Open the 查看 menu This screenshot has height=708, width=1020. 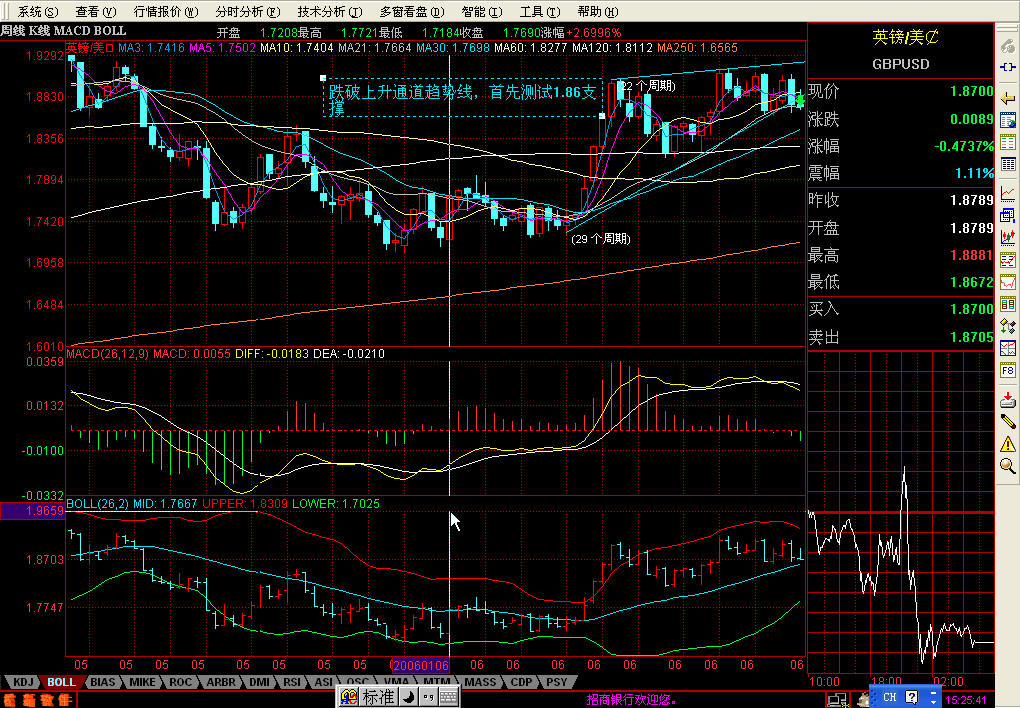pyautogui.click(x=95, y=12)
